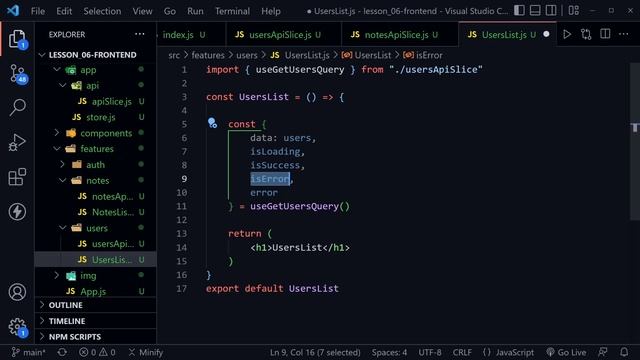Open NotesLis... file in explorer

[x=96, y=212]
